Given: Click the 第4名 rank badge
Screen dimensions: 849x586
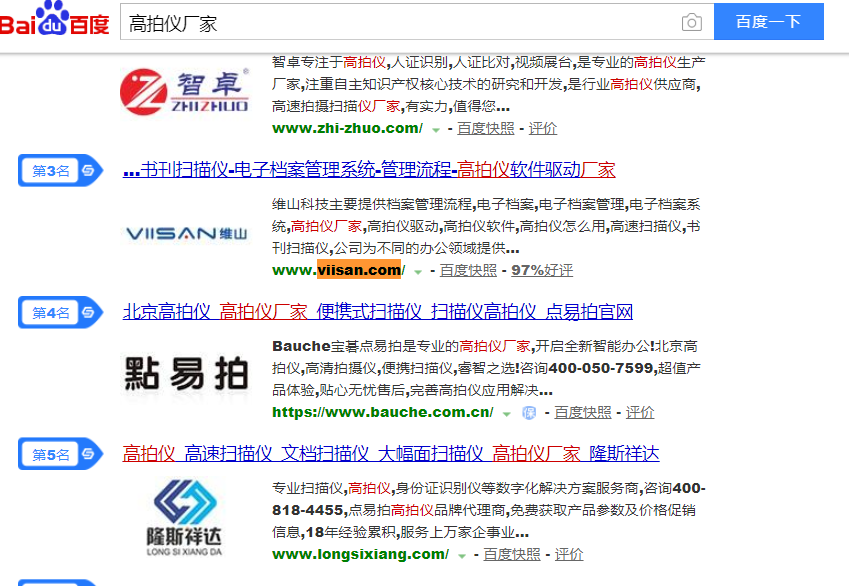Looking at the screenshot, I should click(x=60, y=312).
